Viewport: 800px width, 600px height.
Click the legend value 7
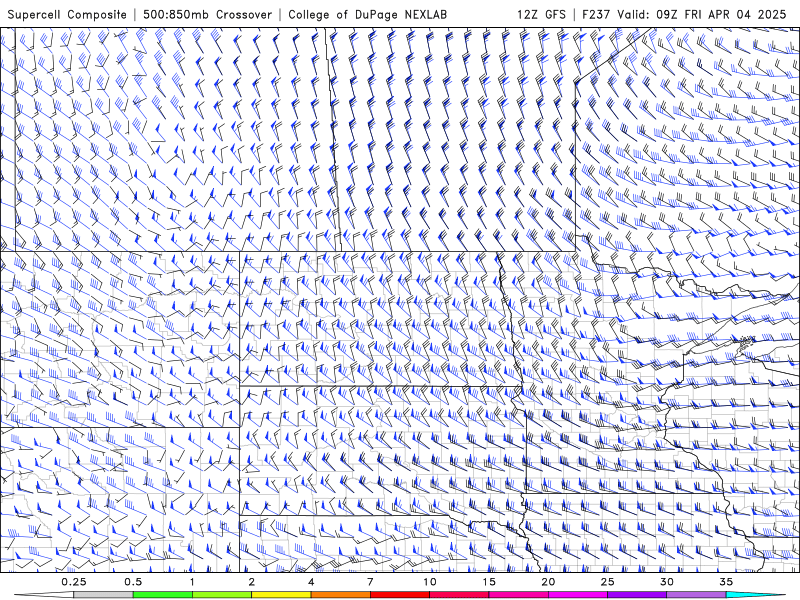tap(370, 582)
